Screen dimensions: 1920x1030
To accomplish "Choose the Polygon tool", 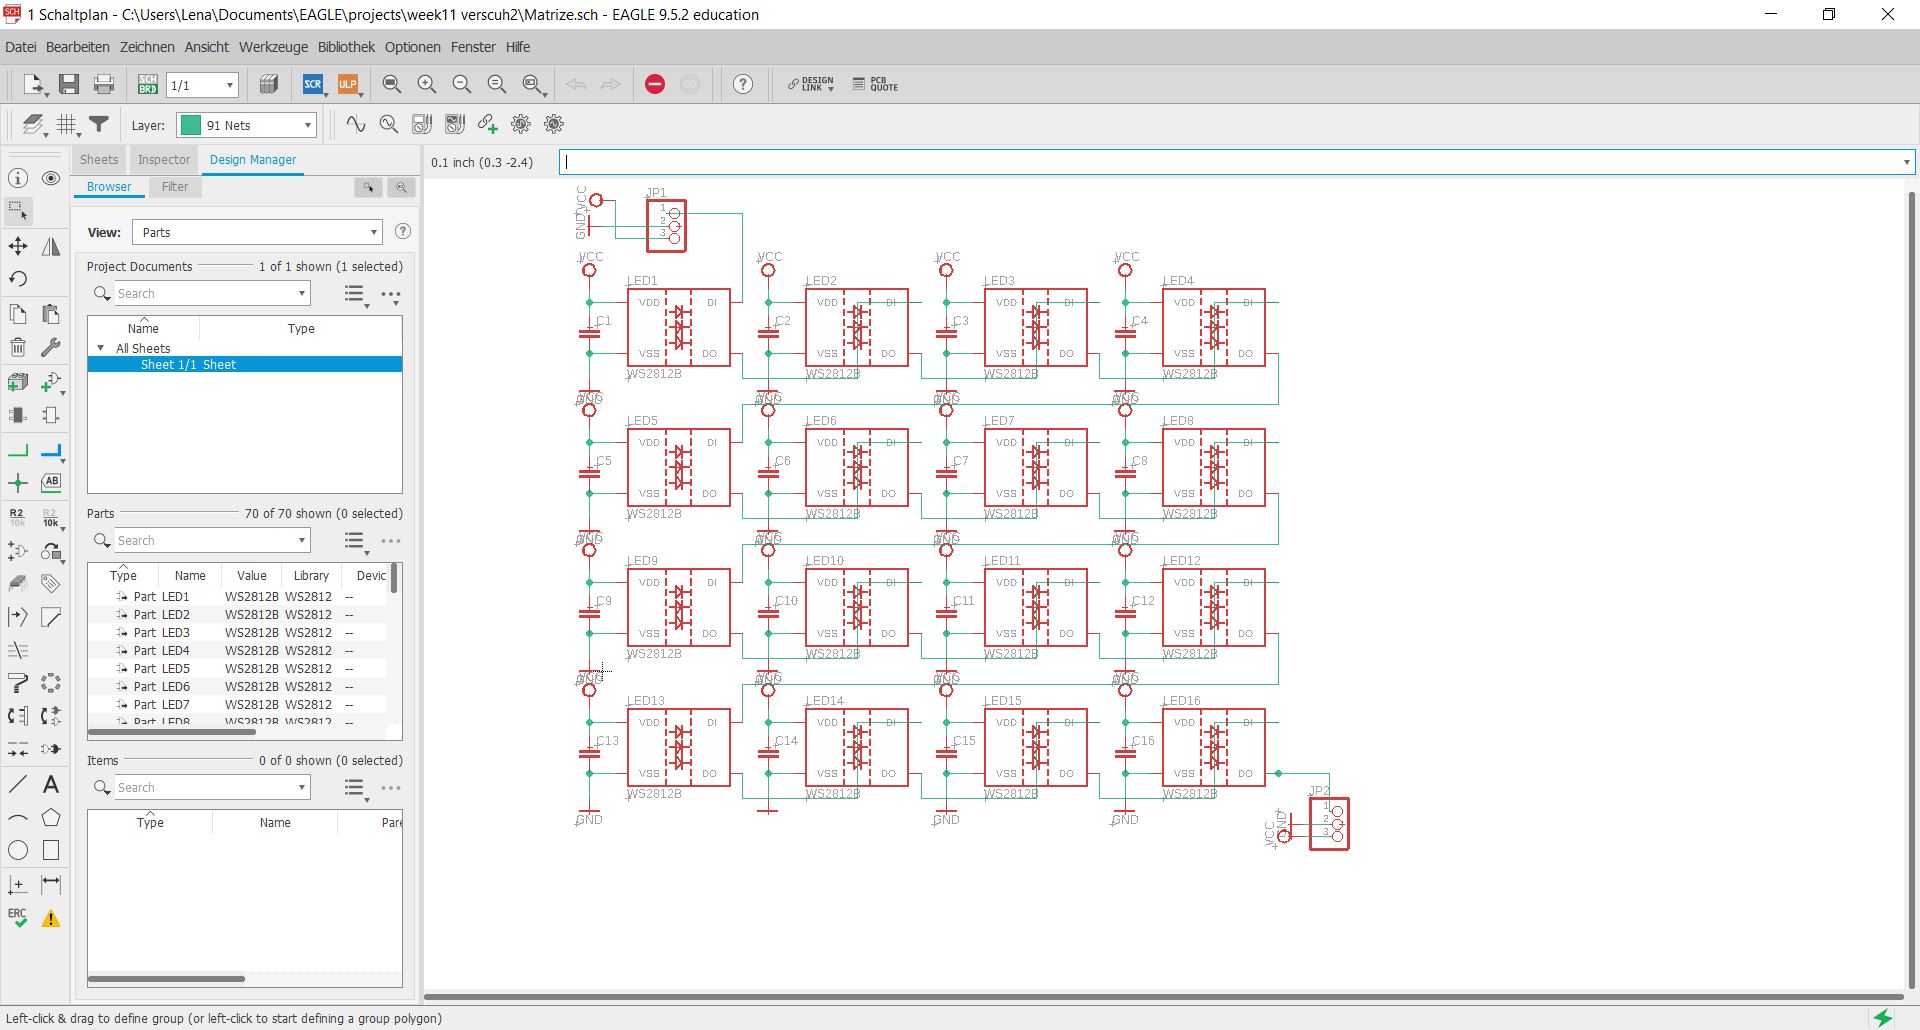I will click(x=51, y=818).
